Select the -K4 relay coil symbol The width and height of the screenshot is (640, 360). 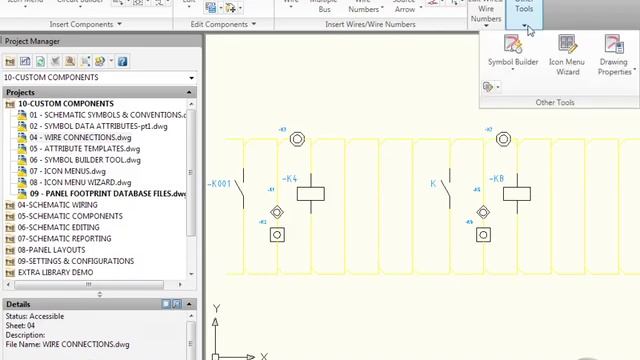coord(311,193)
